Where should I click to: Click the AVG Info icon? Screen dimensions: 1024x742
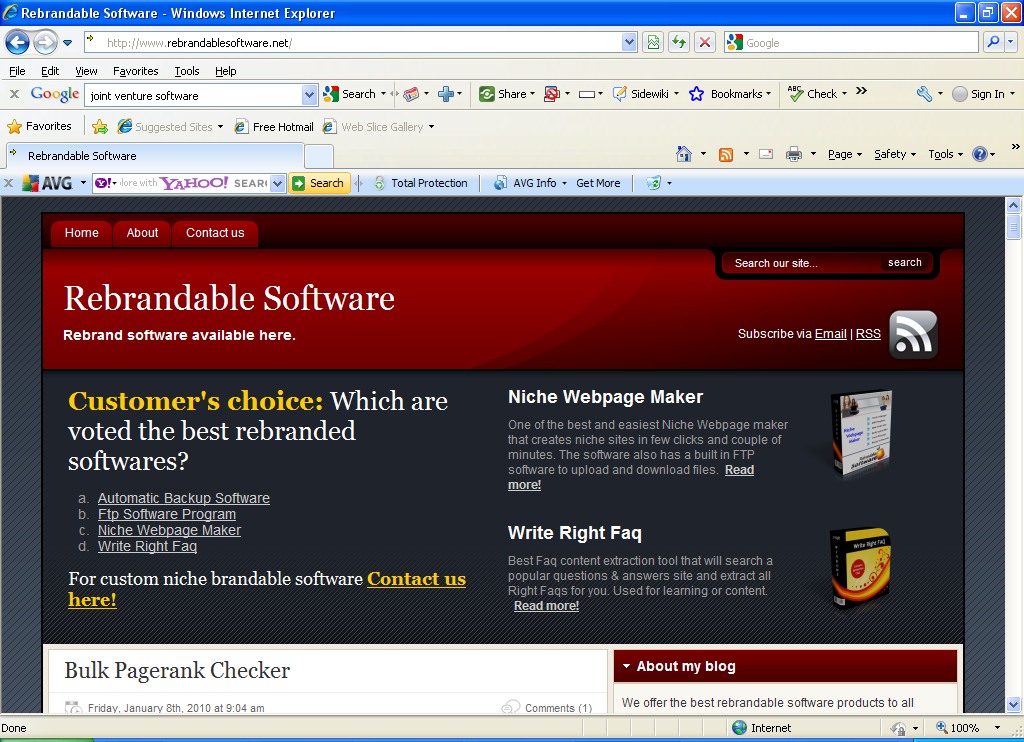click(500, 184)
